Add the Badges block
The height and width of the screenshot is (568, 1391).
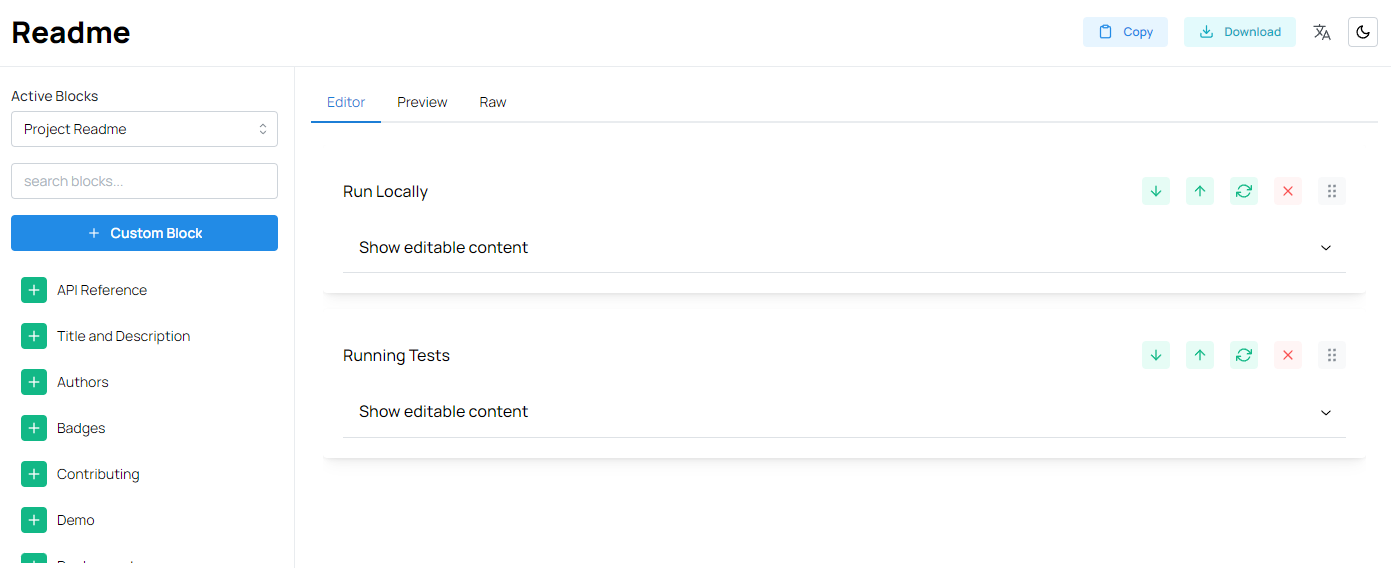tap(34, 428)
